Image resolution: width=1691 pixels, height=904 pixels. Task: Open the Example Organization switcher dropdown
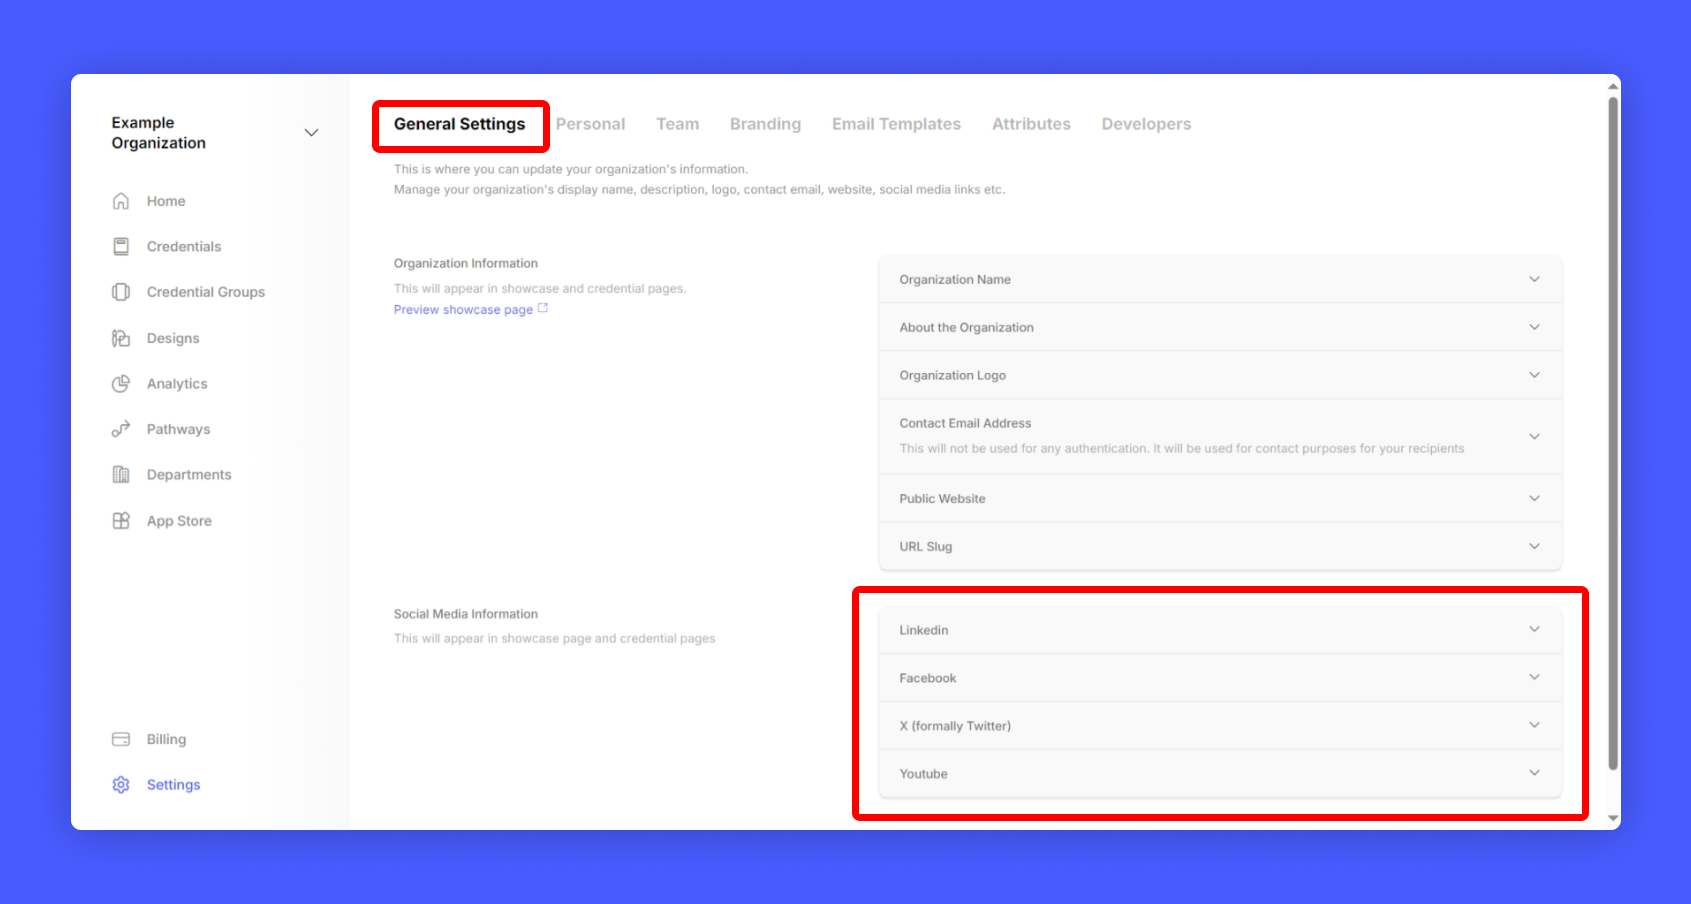(311, 133)
